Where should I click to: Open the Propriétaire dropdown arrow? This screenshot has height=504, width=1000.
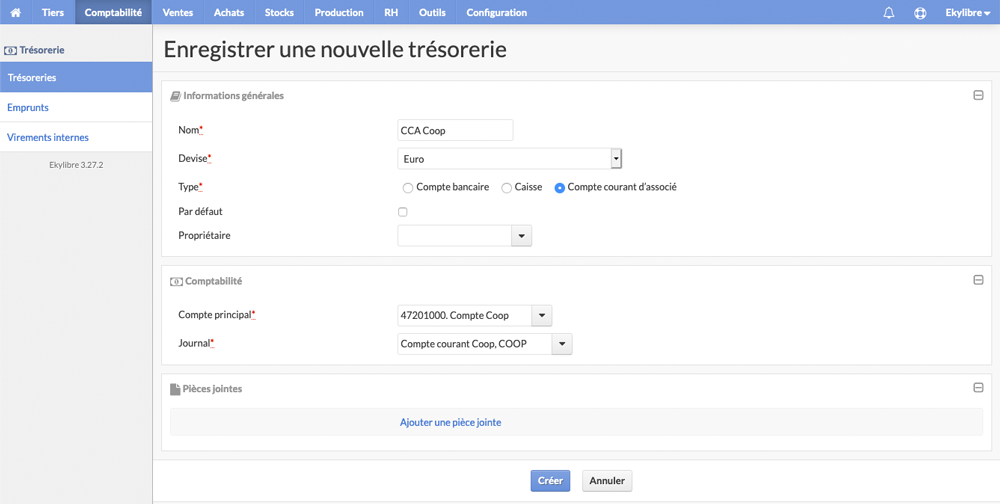(x=521, y=235)
